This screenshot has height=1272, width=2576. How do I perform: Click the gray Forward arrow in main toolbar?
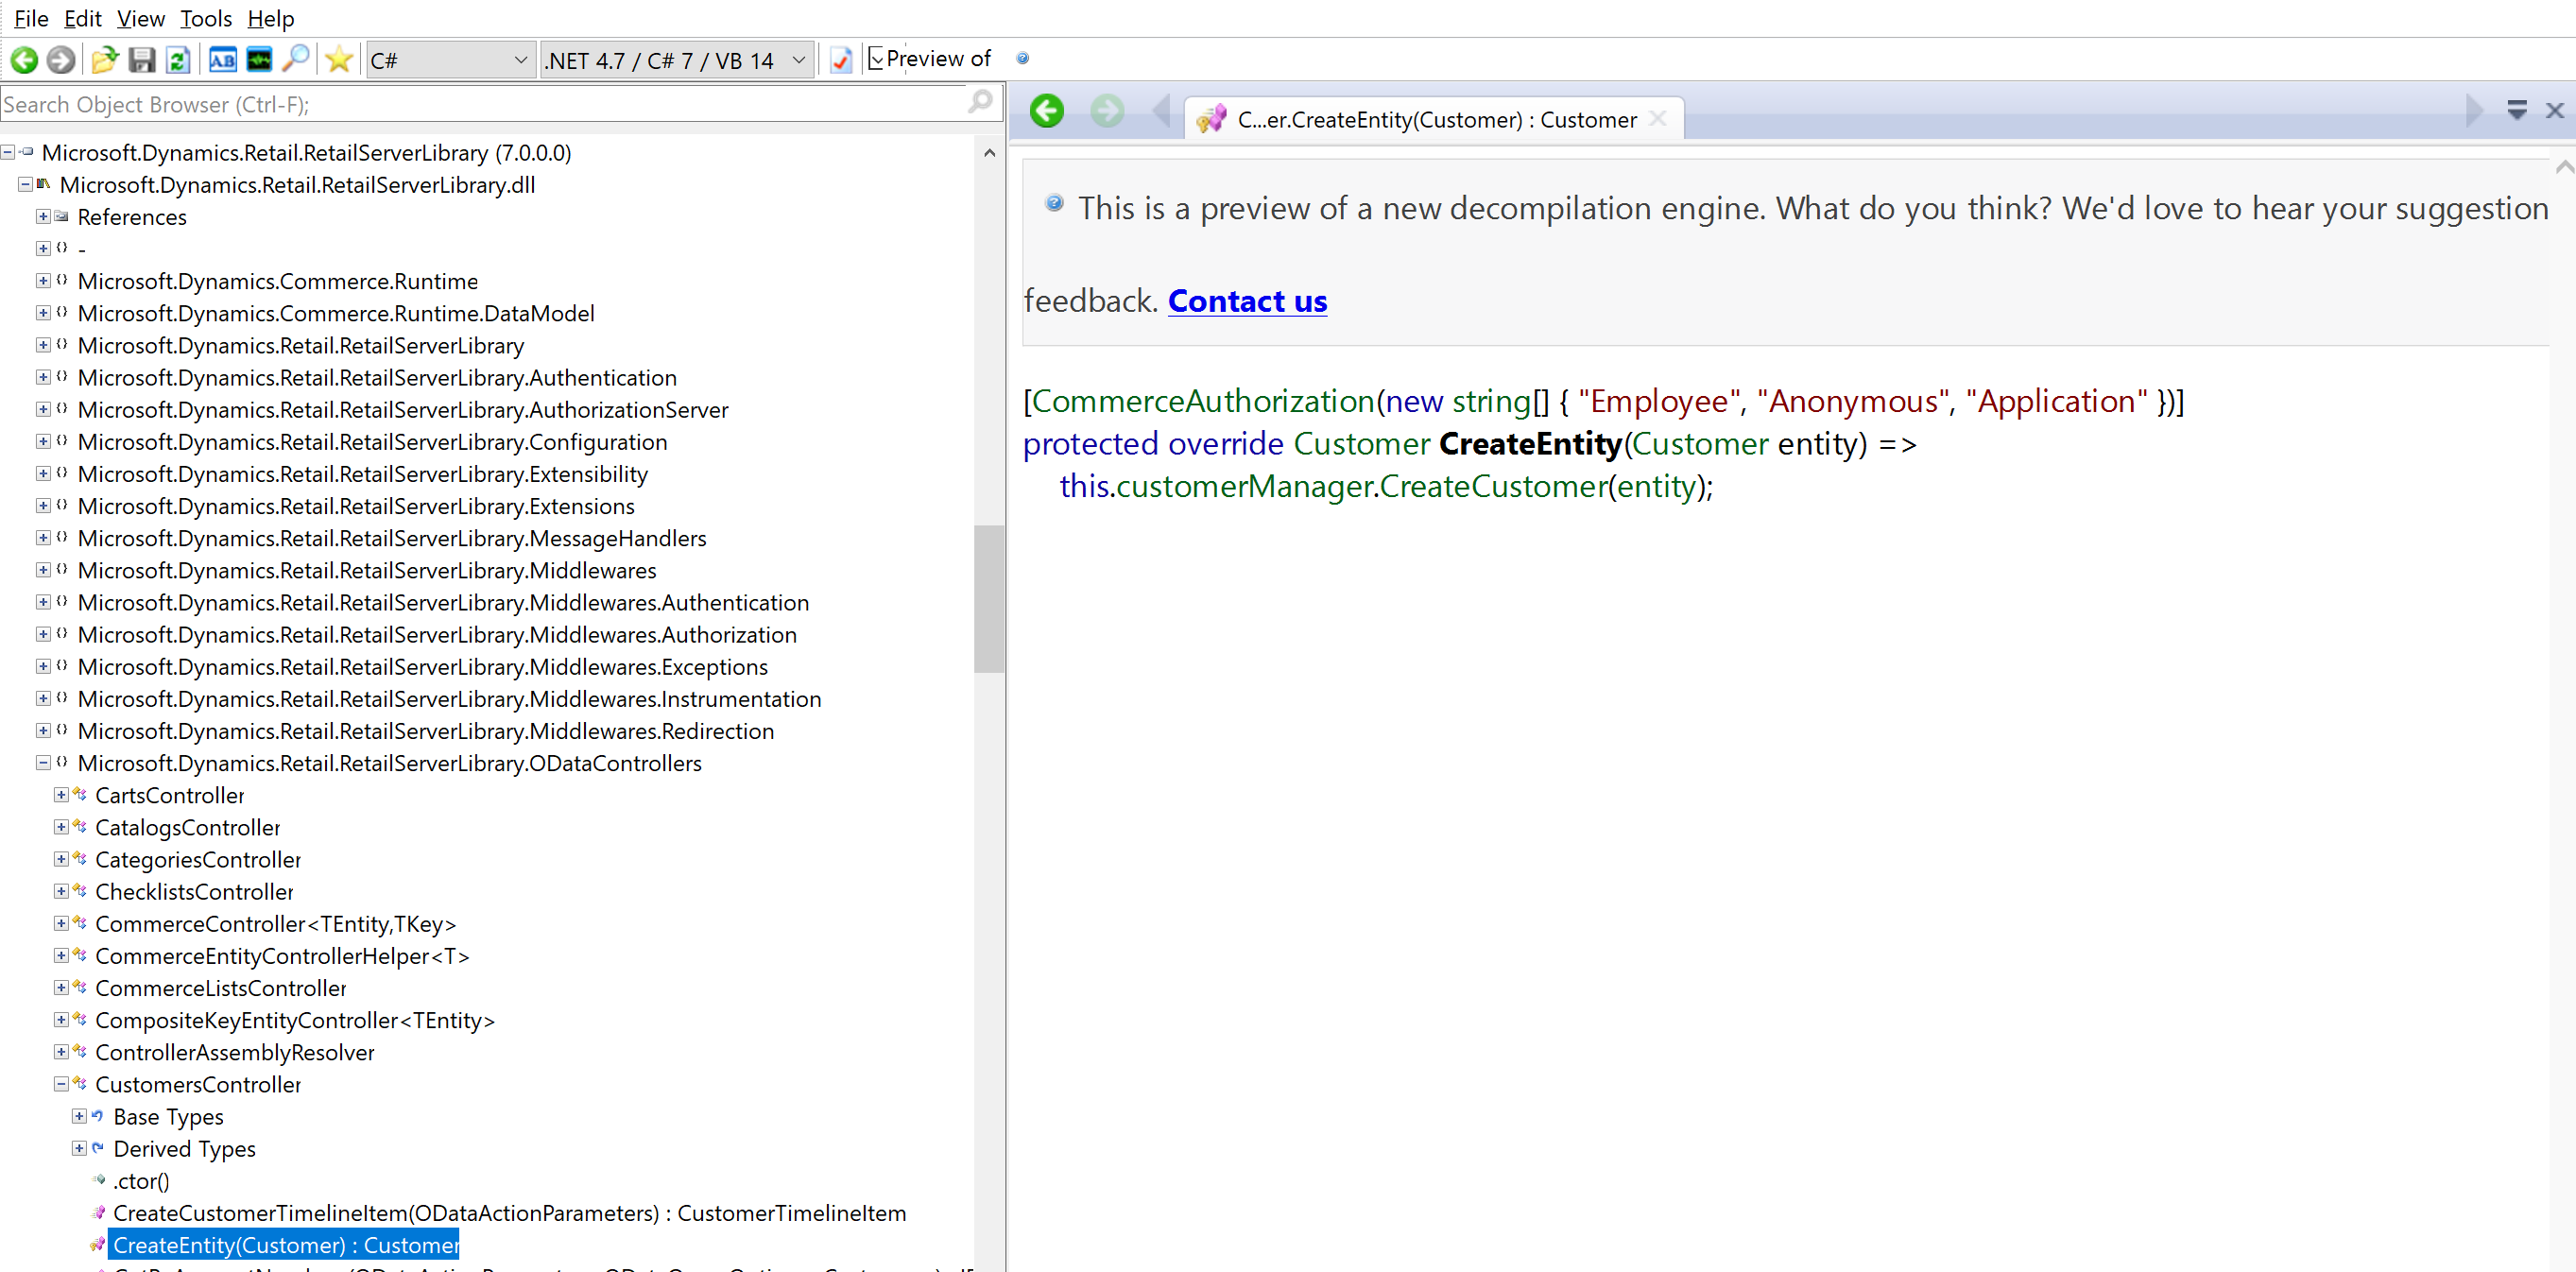pyautogui.click(x=61, y=60)
